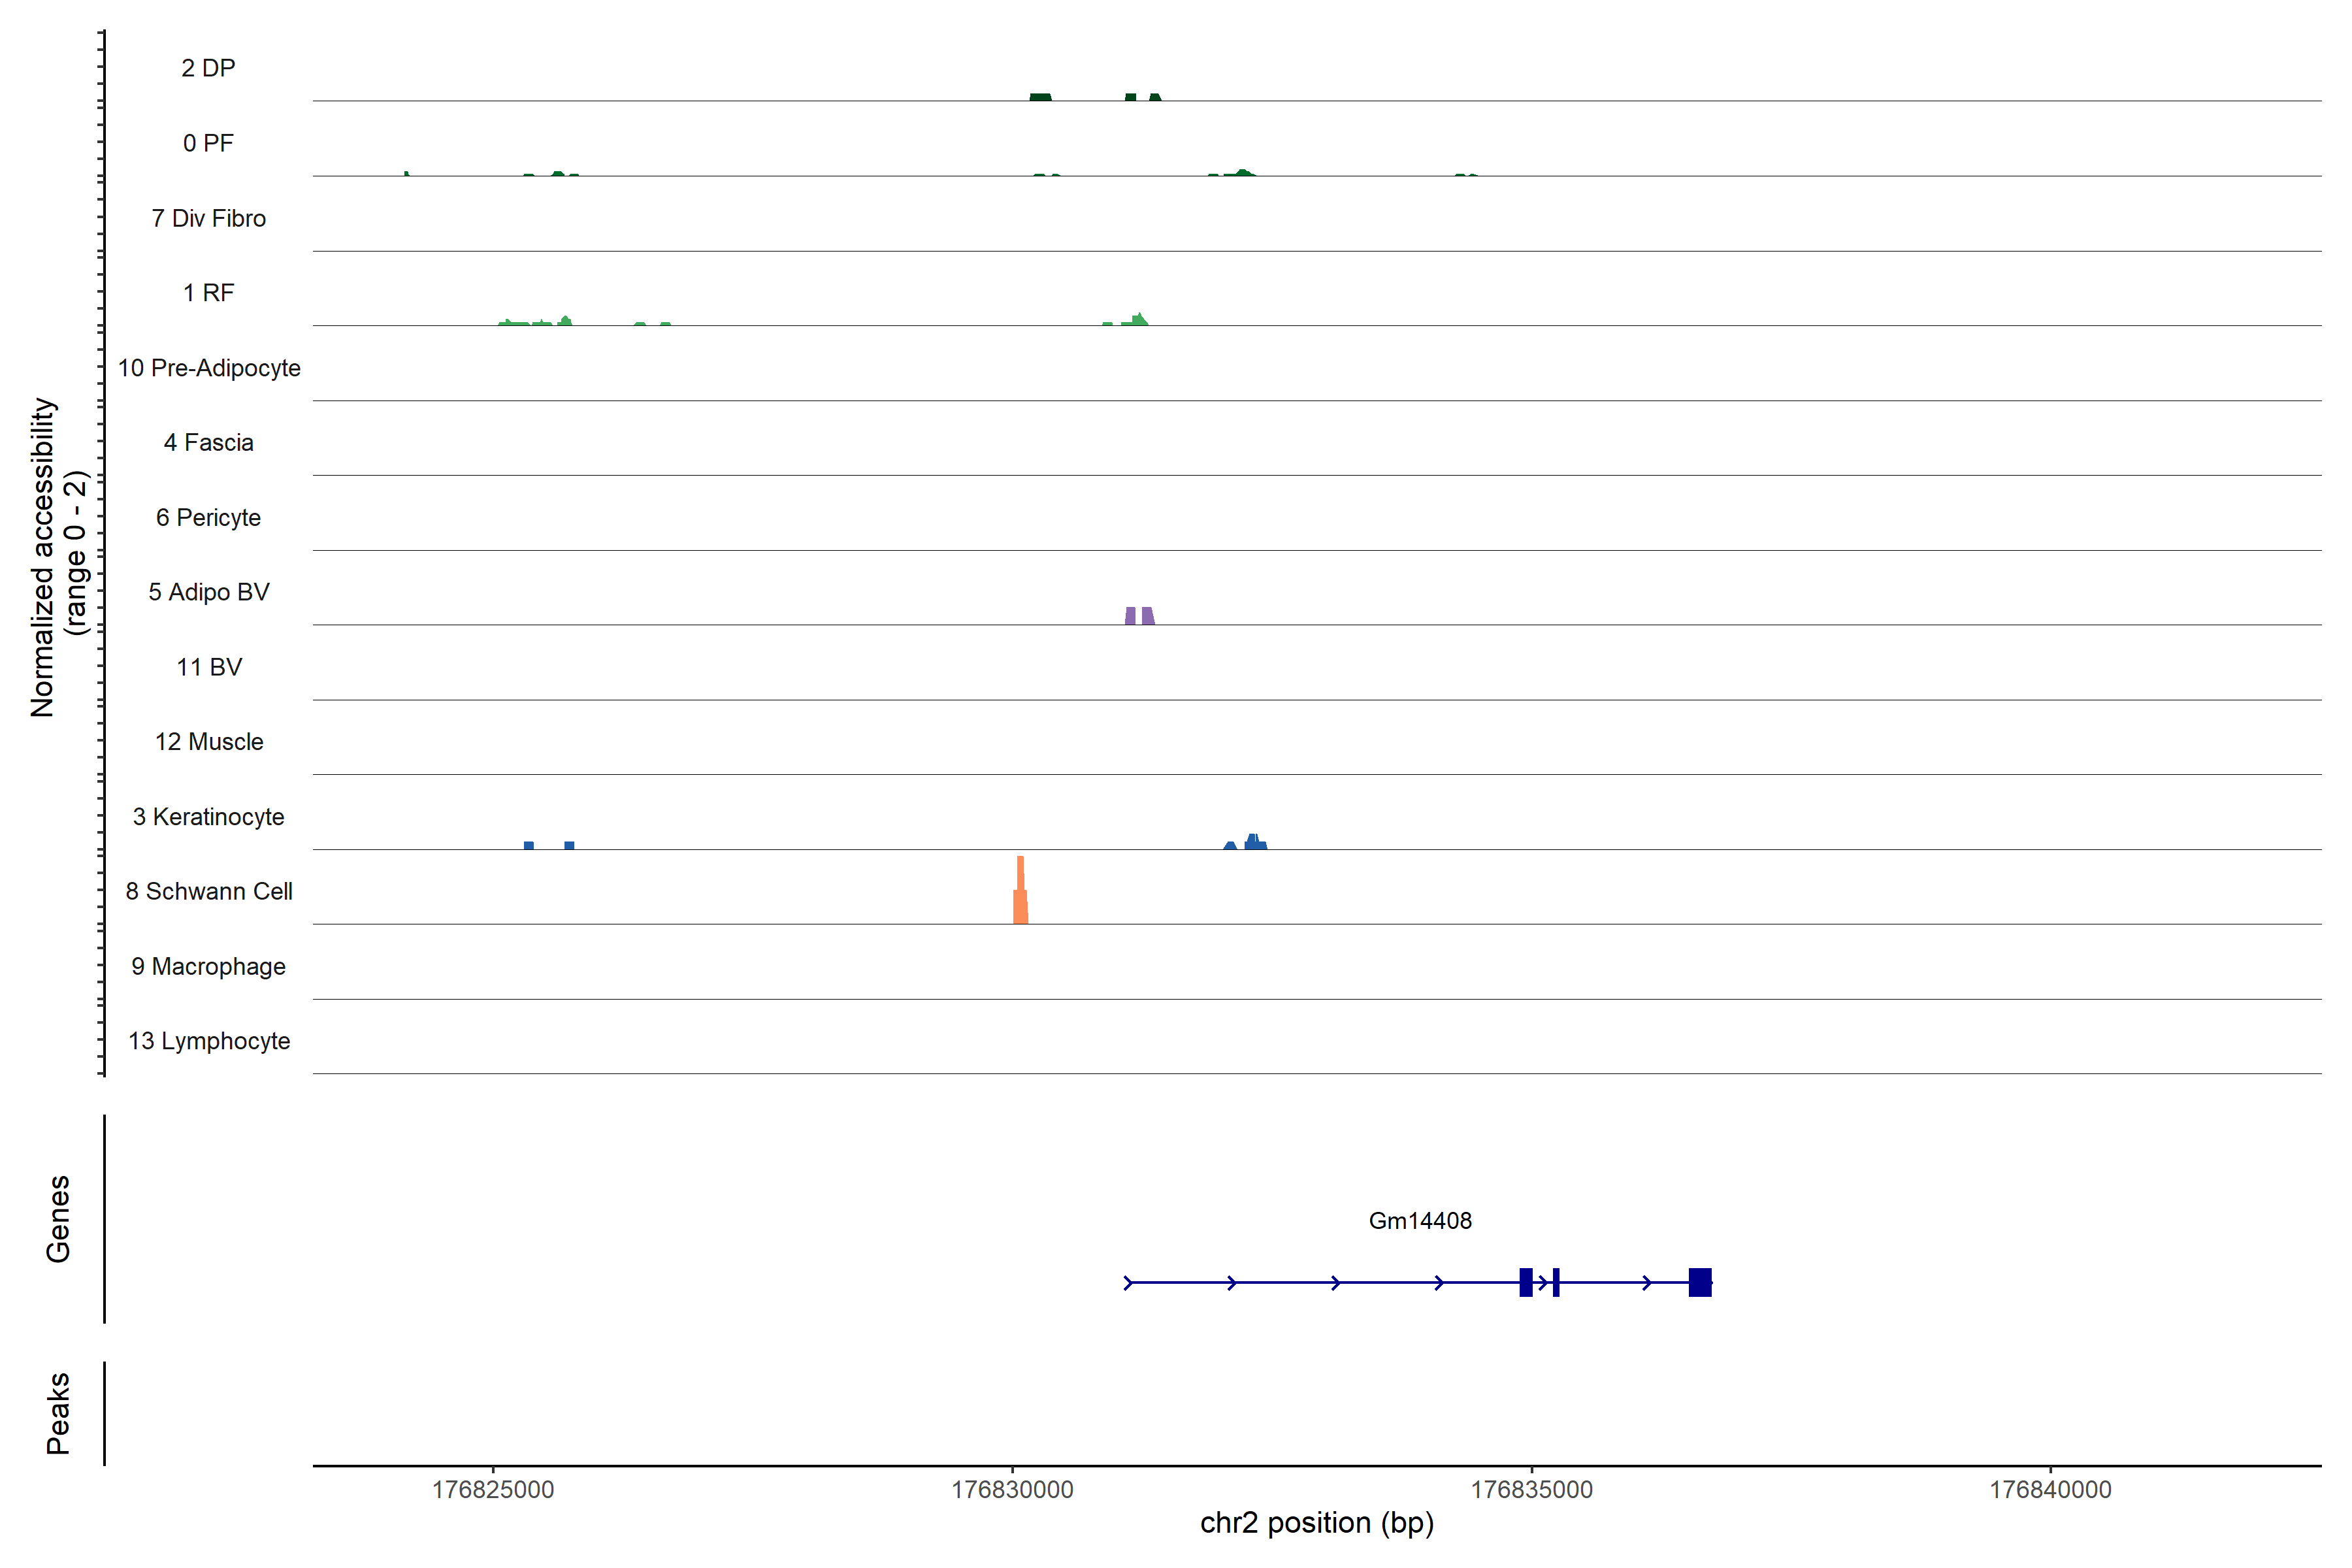Select the 10 Pre-Adipocyte track label
2352x1568 pixels.
click(x=209, y=368)
